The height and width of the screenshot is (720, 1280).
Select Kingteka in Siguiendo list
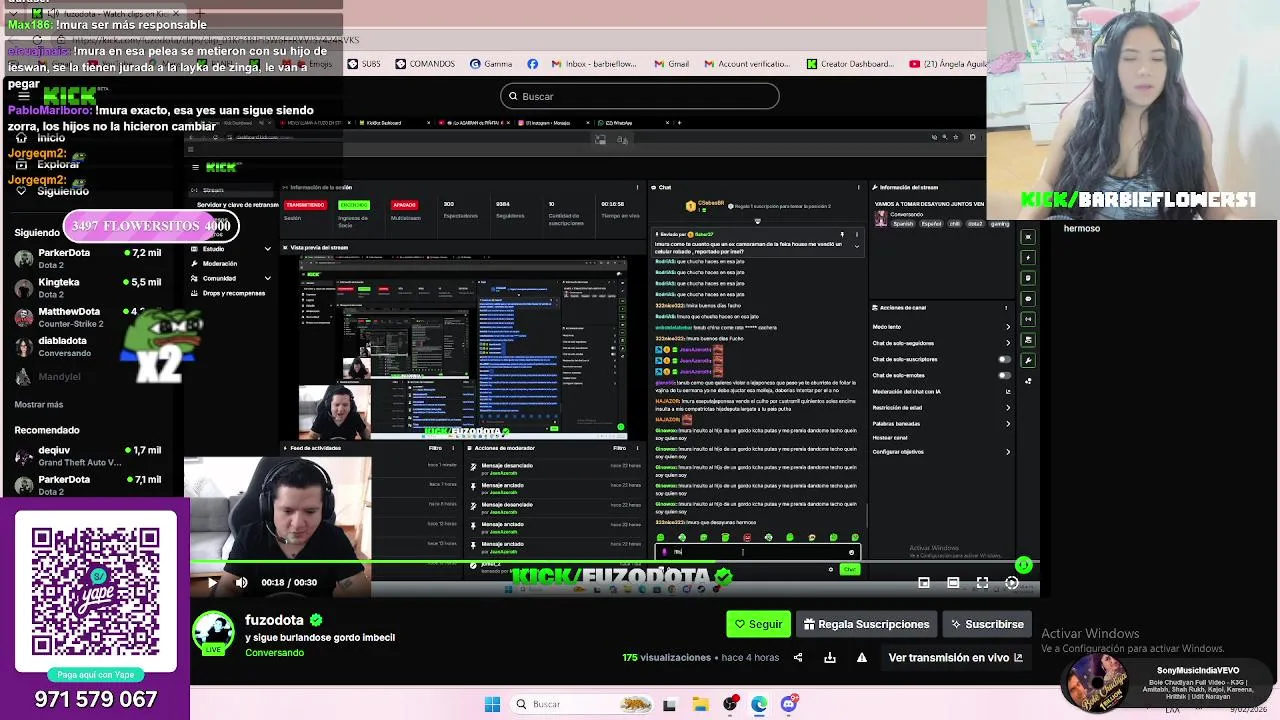point(88,287)
